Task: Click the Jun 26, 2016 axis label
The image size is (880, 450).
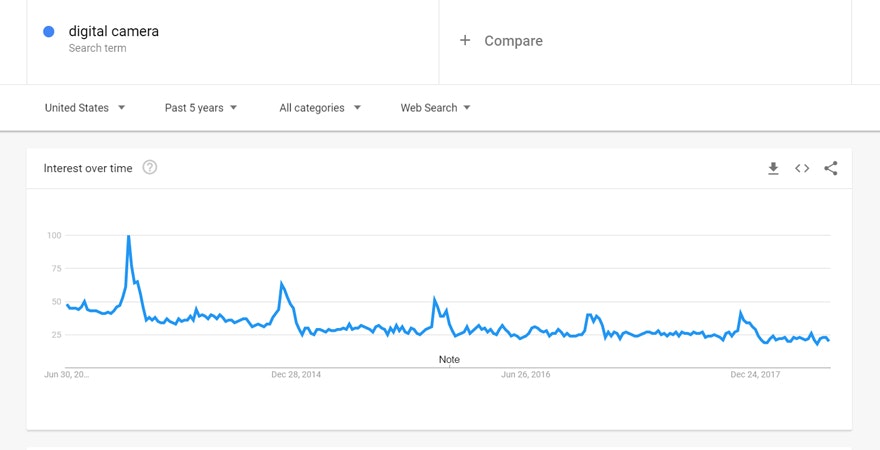Action: 526,375
